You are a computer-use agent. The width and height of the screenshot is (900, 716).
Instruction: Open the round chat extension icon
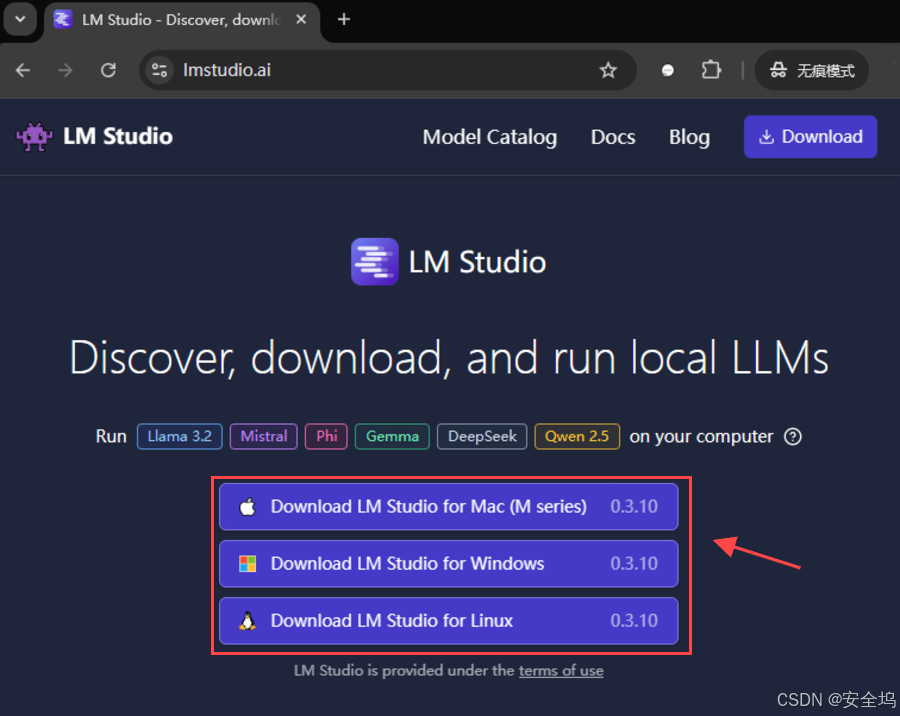[x=668, y=70]
